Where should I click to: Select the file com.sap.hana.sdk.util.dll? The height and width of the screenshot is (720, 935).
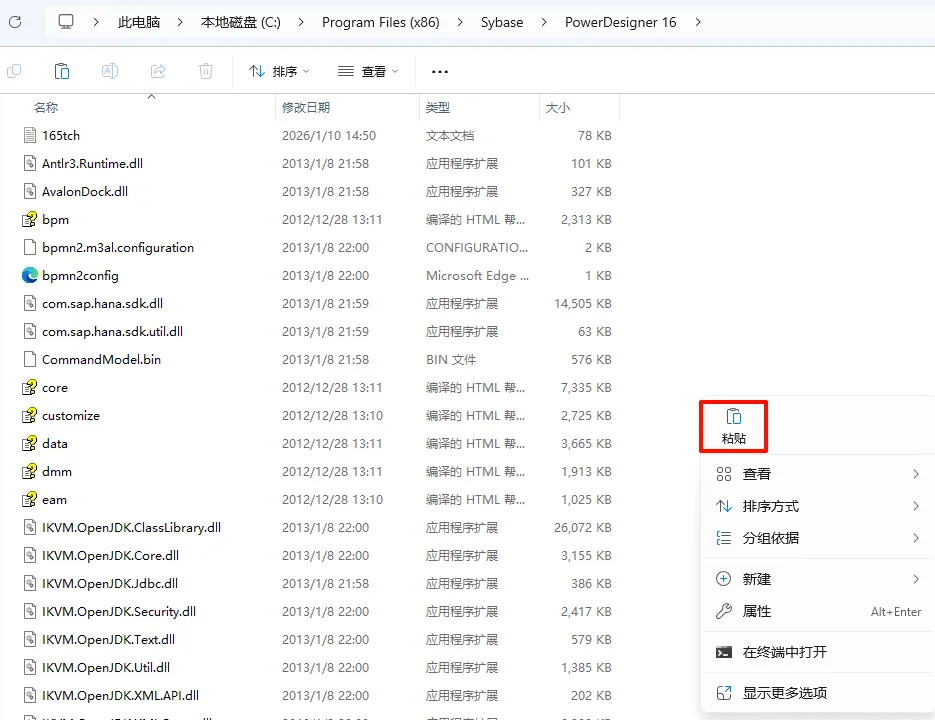tap(112, 331)
